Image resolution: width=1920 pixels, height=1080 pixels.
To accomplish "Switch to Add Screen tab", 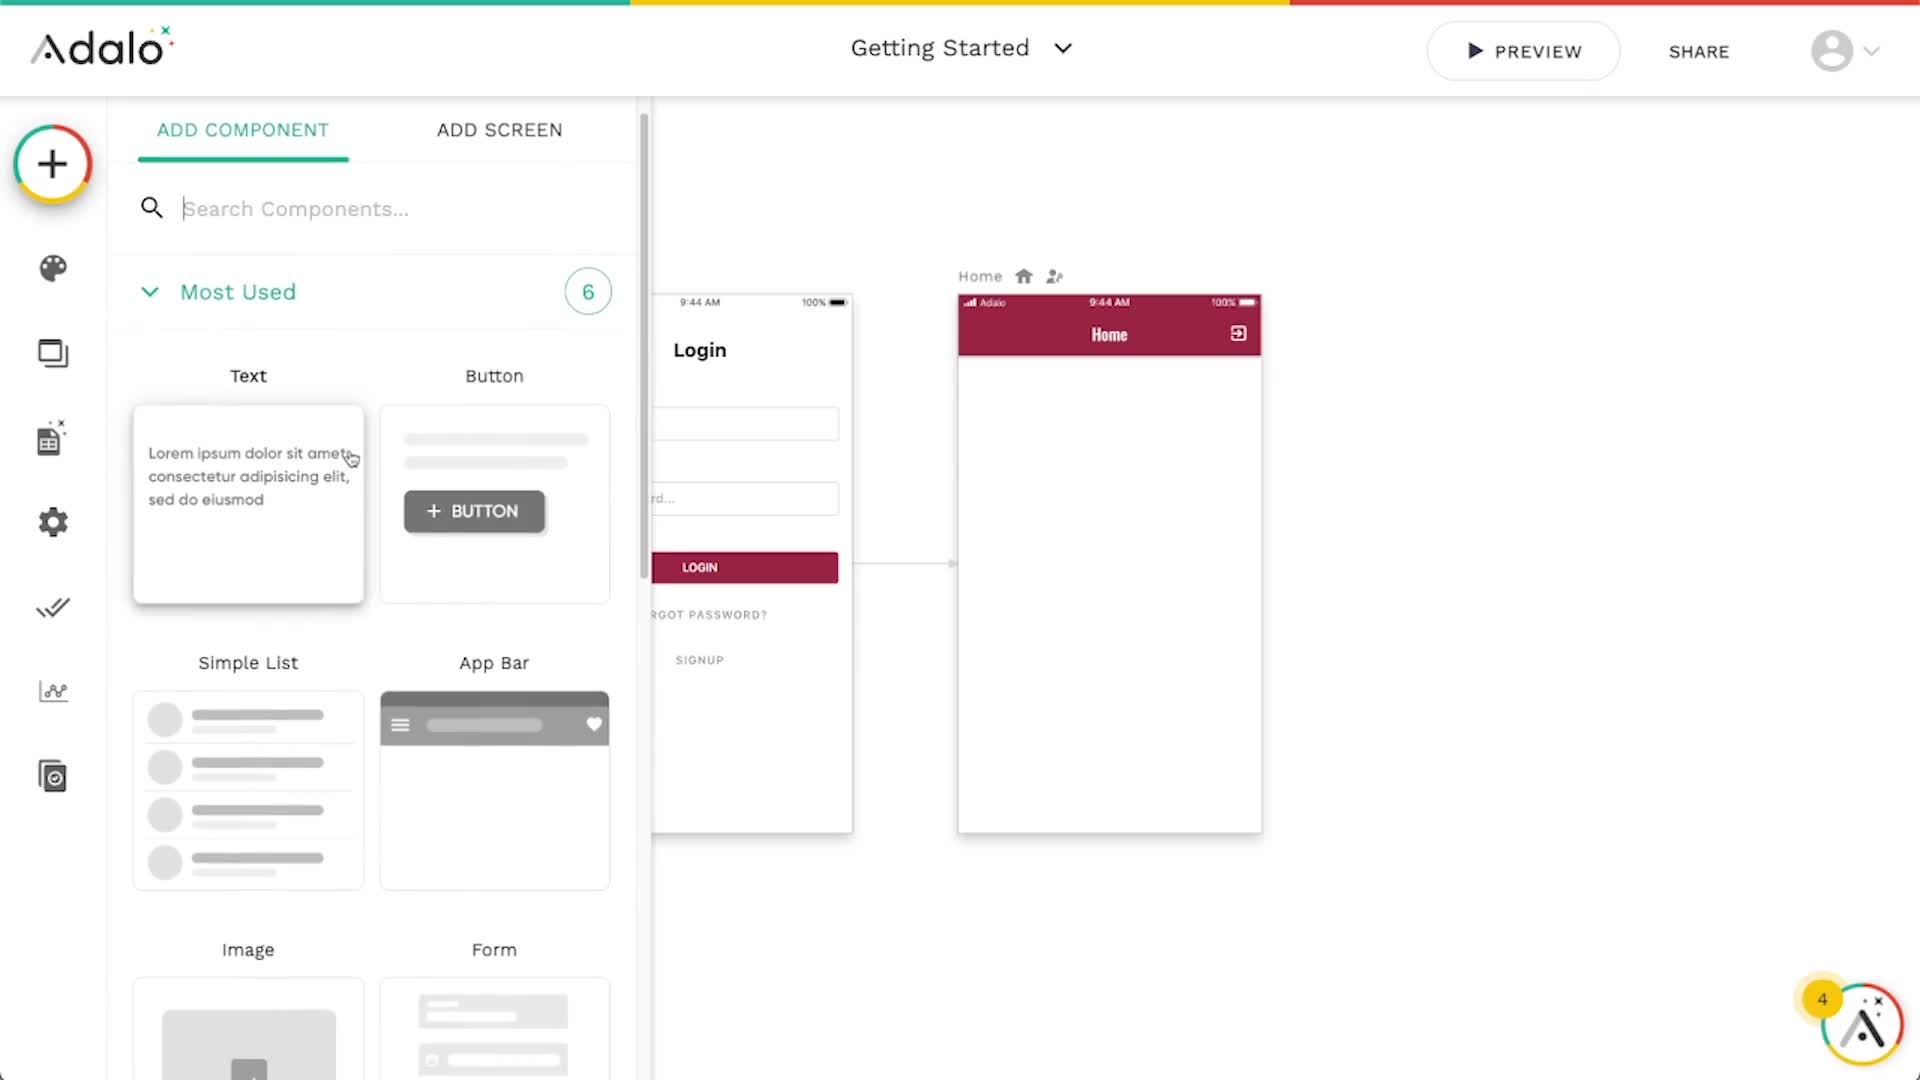I will click(x=500, y=130).
